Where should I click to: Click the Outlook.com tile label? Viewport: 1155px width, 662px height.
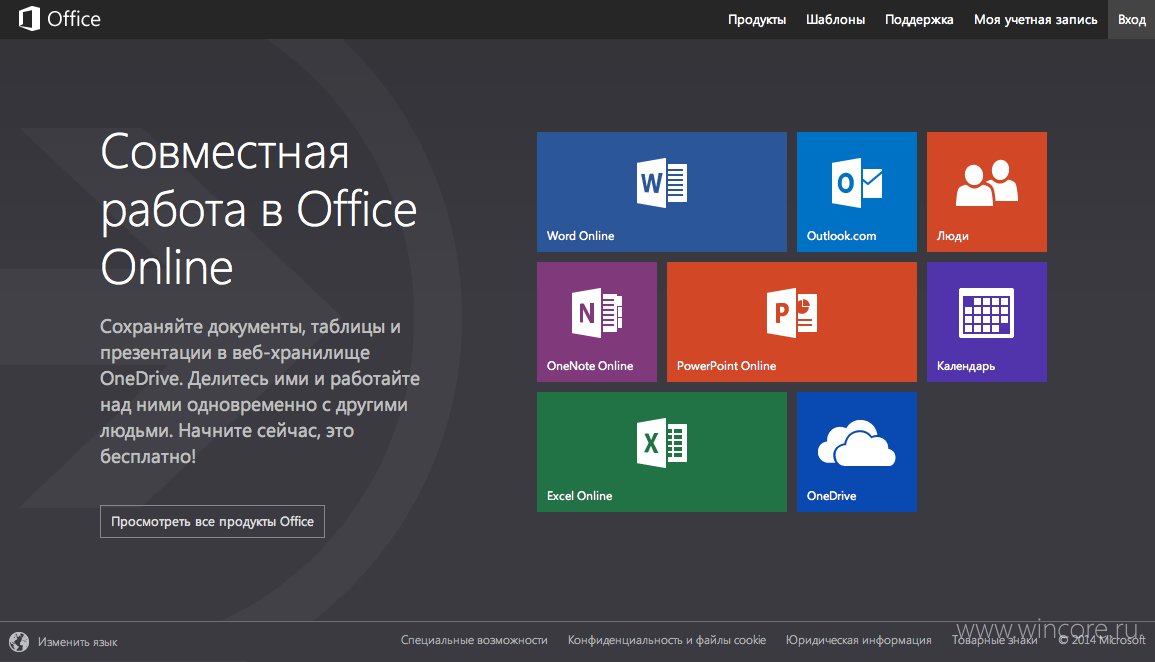(x=841, y=236)
